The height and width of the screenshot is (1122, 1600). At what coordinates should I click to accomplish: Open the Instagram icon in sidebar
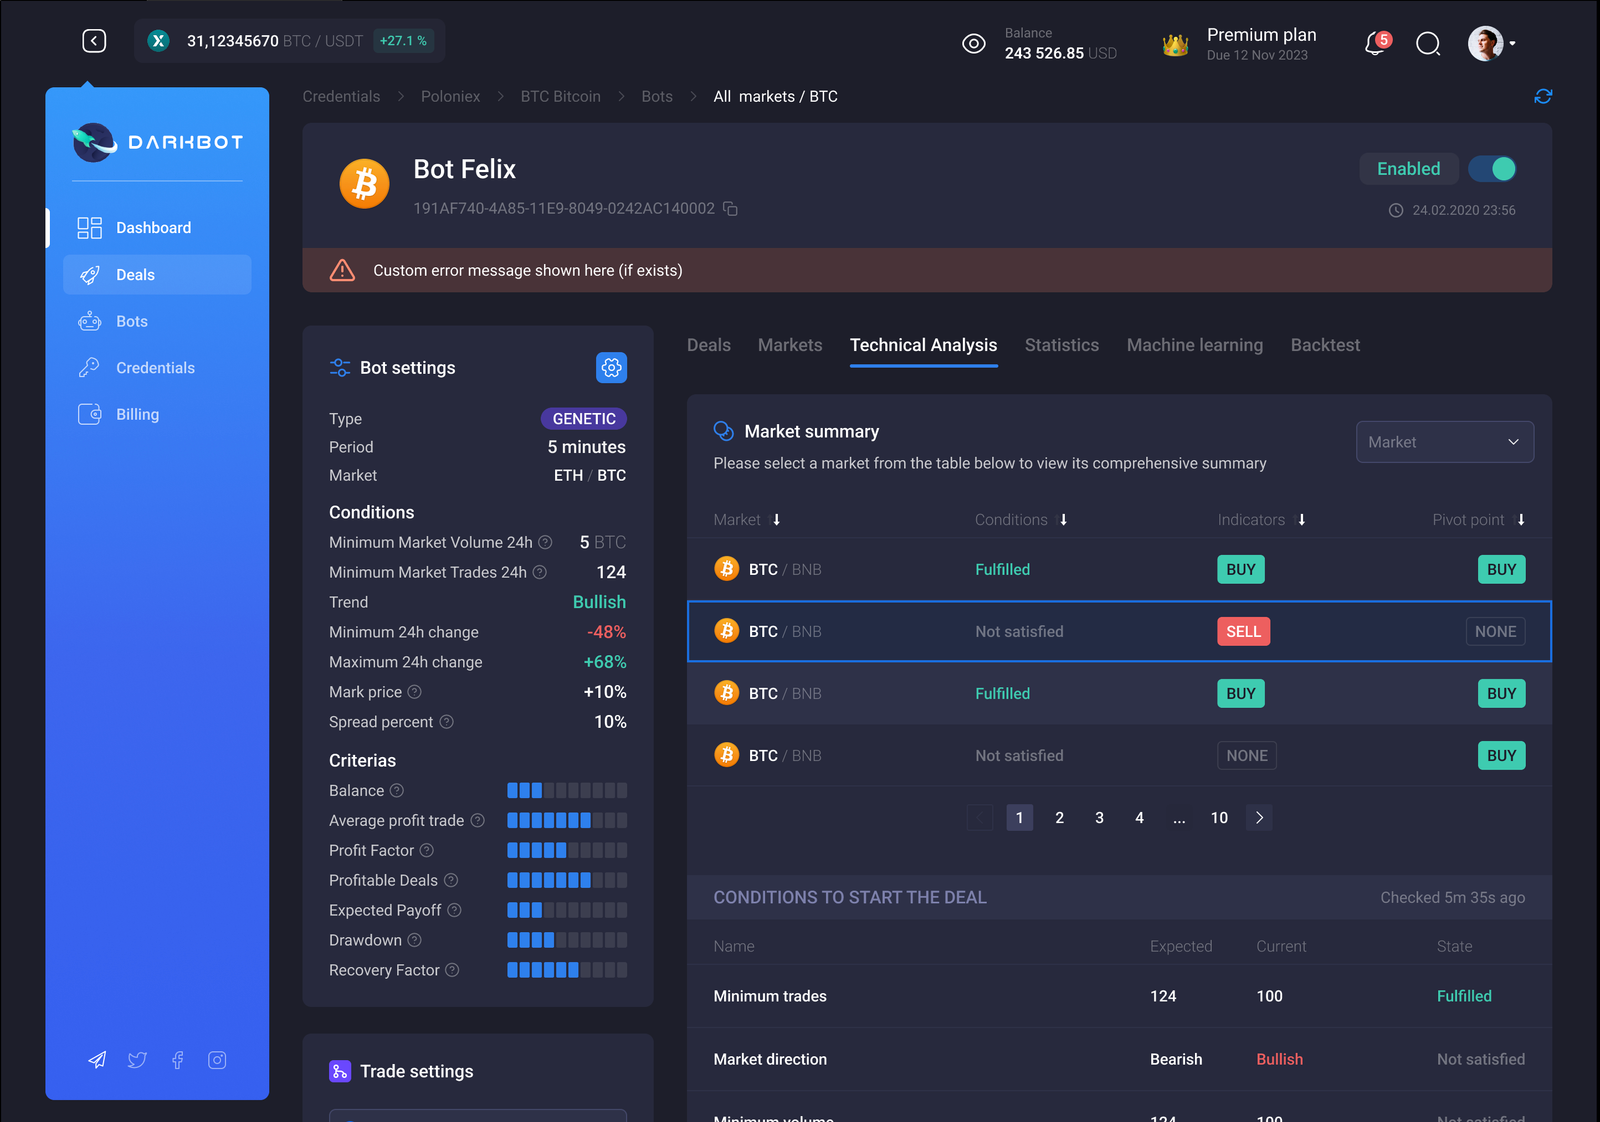click(217, 1060)
